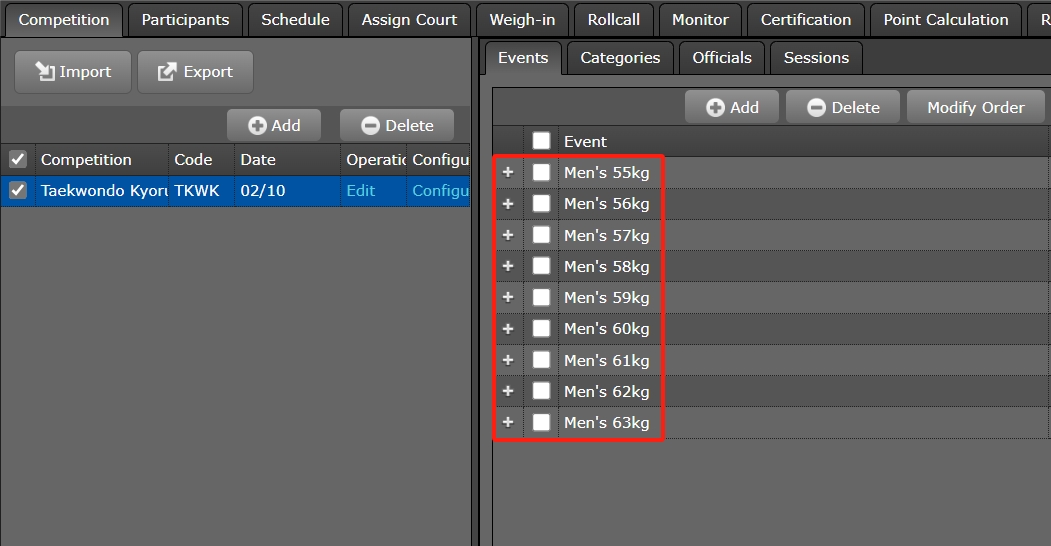Viewport: 1051px width, 546px height.
Task: Click the Modify Order button
Action: pos(975,108)
